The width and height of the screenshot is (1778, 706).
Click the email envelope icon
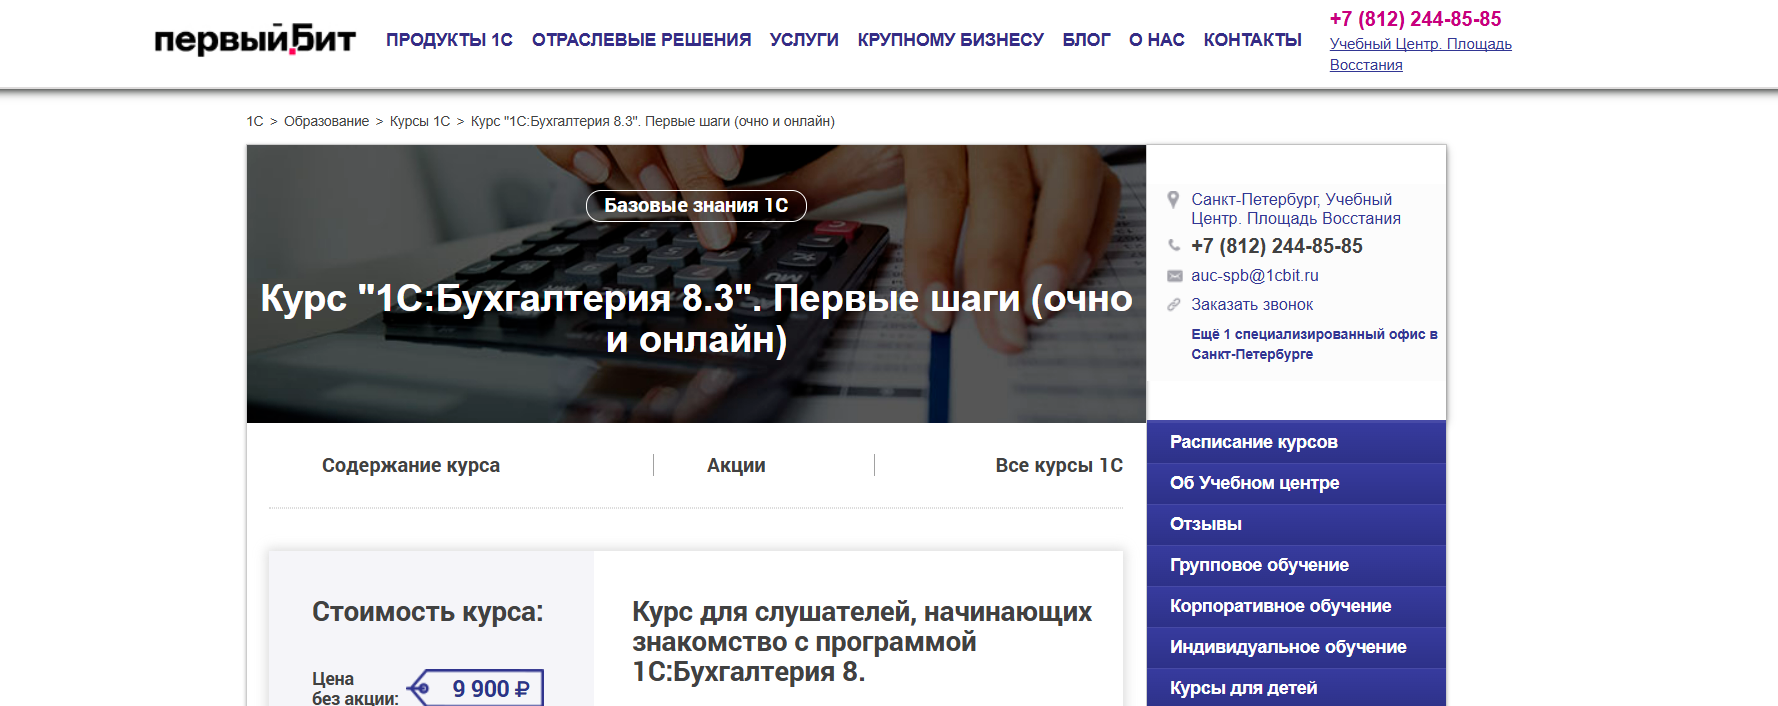click(x=1174, y=276)
